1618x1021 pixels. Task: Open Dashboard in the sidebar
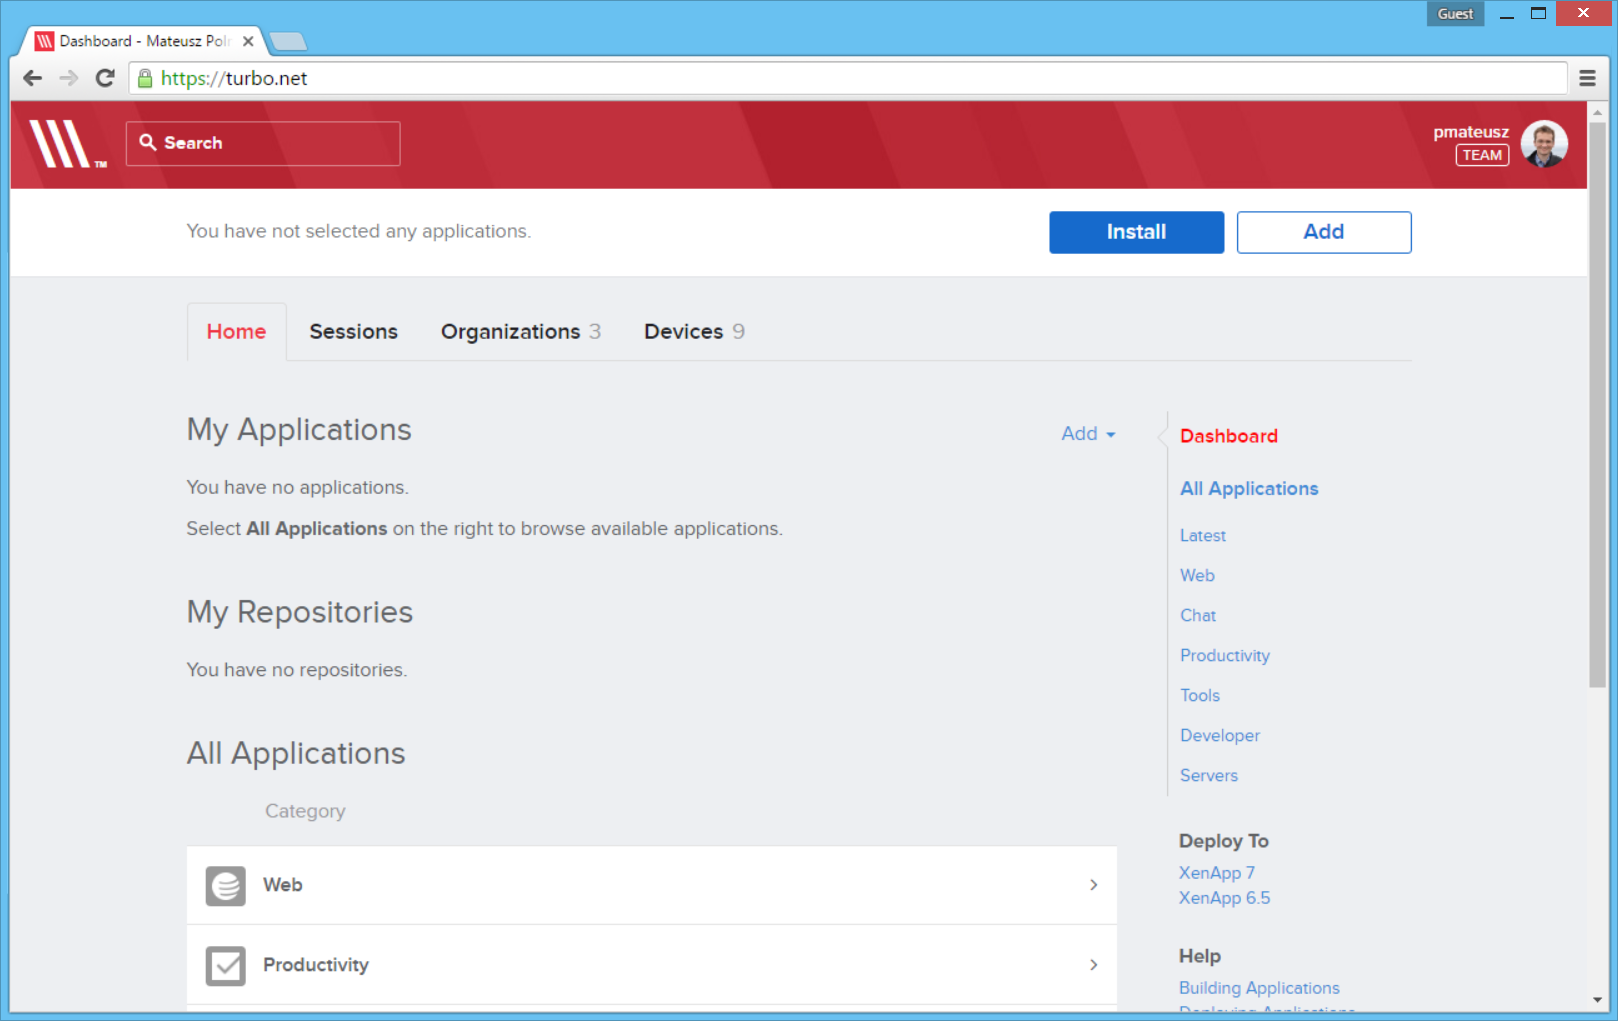[1229, 436]
